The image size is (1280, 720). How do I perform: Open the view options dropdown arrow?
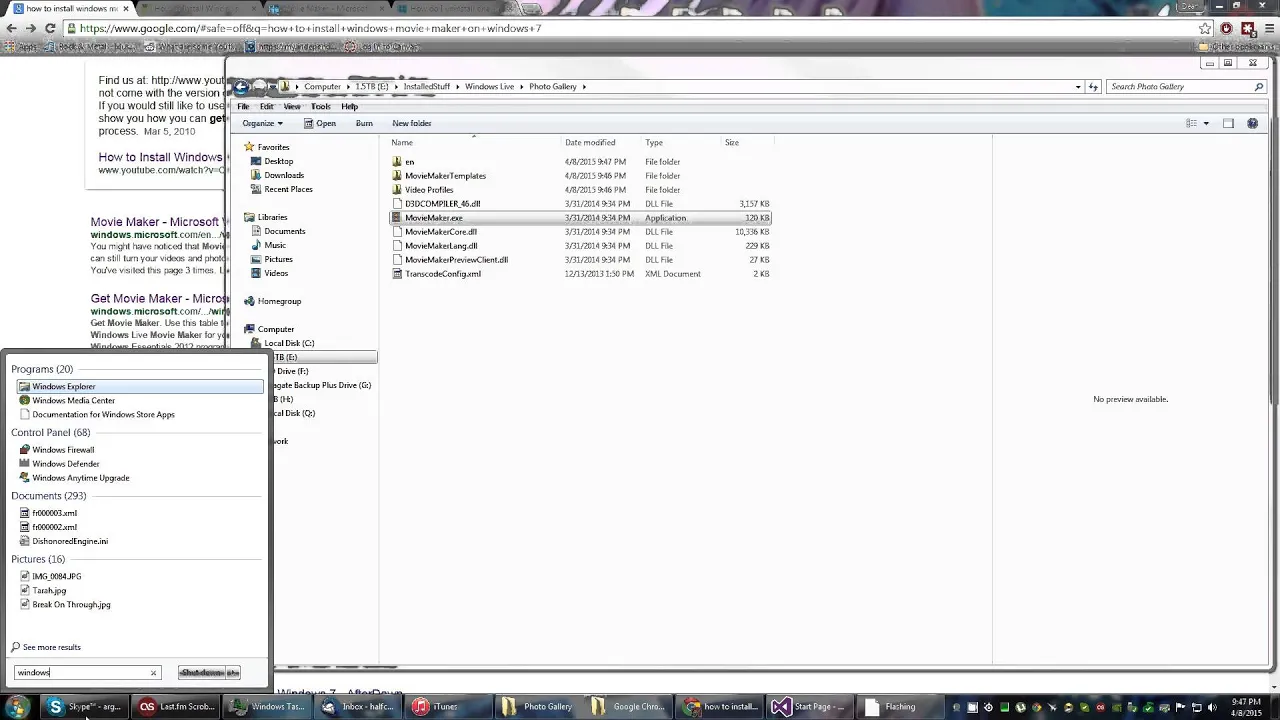1206,123
